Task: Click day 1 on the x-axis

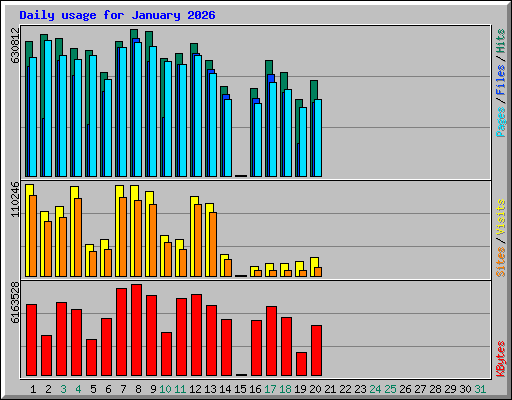Action: click(x=33, y=389)
